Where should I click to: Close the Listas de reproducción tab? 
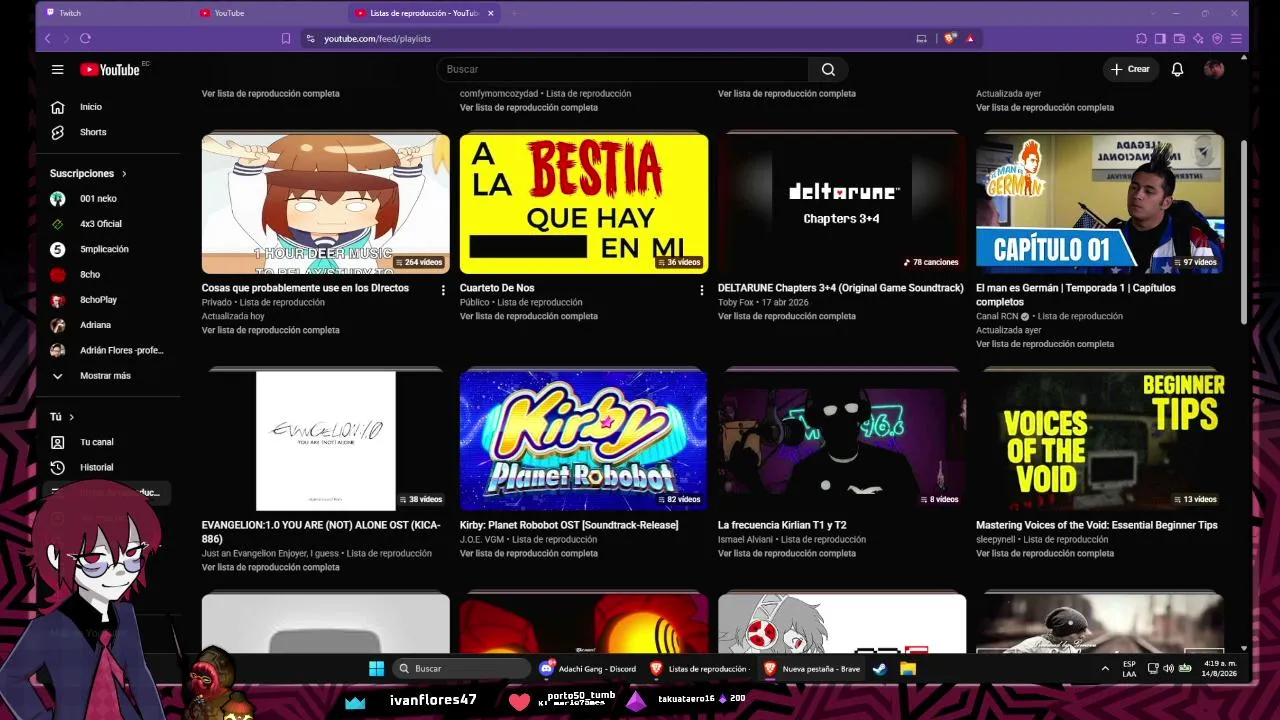coord(489,13)
